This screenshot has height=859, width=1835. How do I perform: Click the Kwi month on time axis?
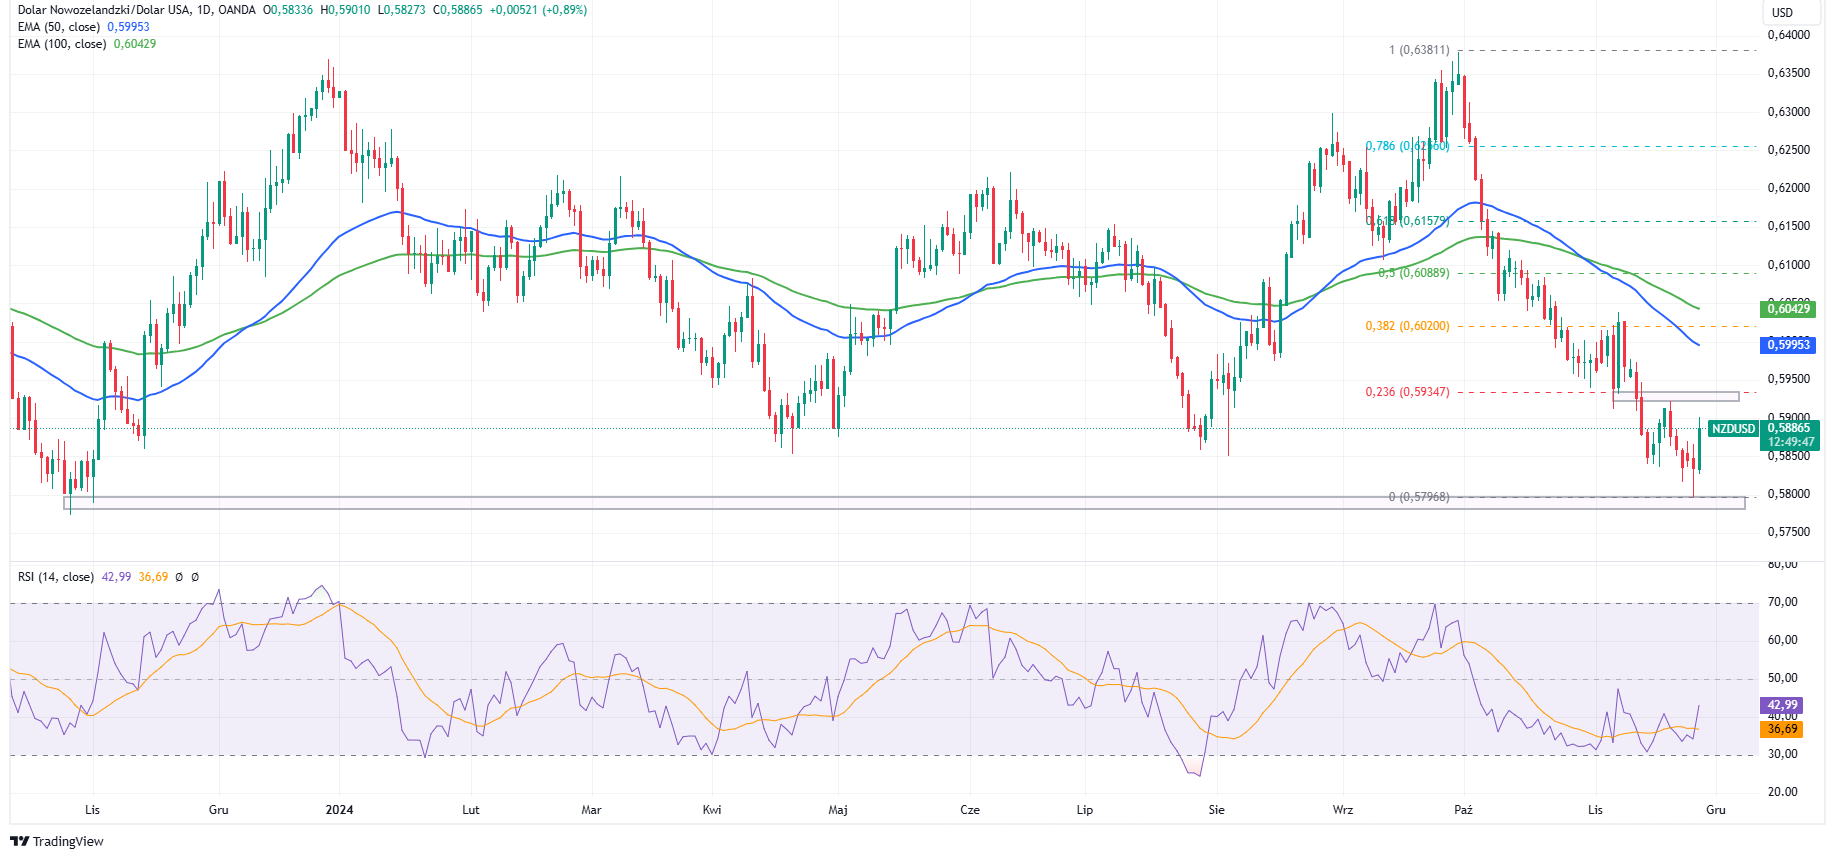[x=712, y=810]
